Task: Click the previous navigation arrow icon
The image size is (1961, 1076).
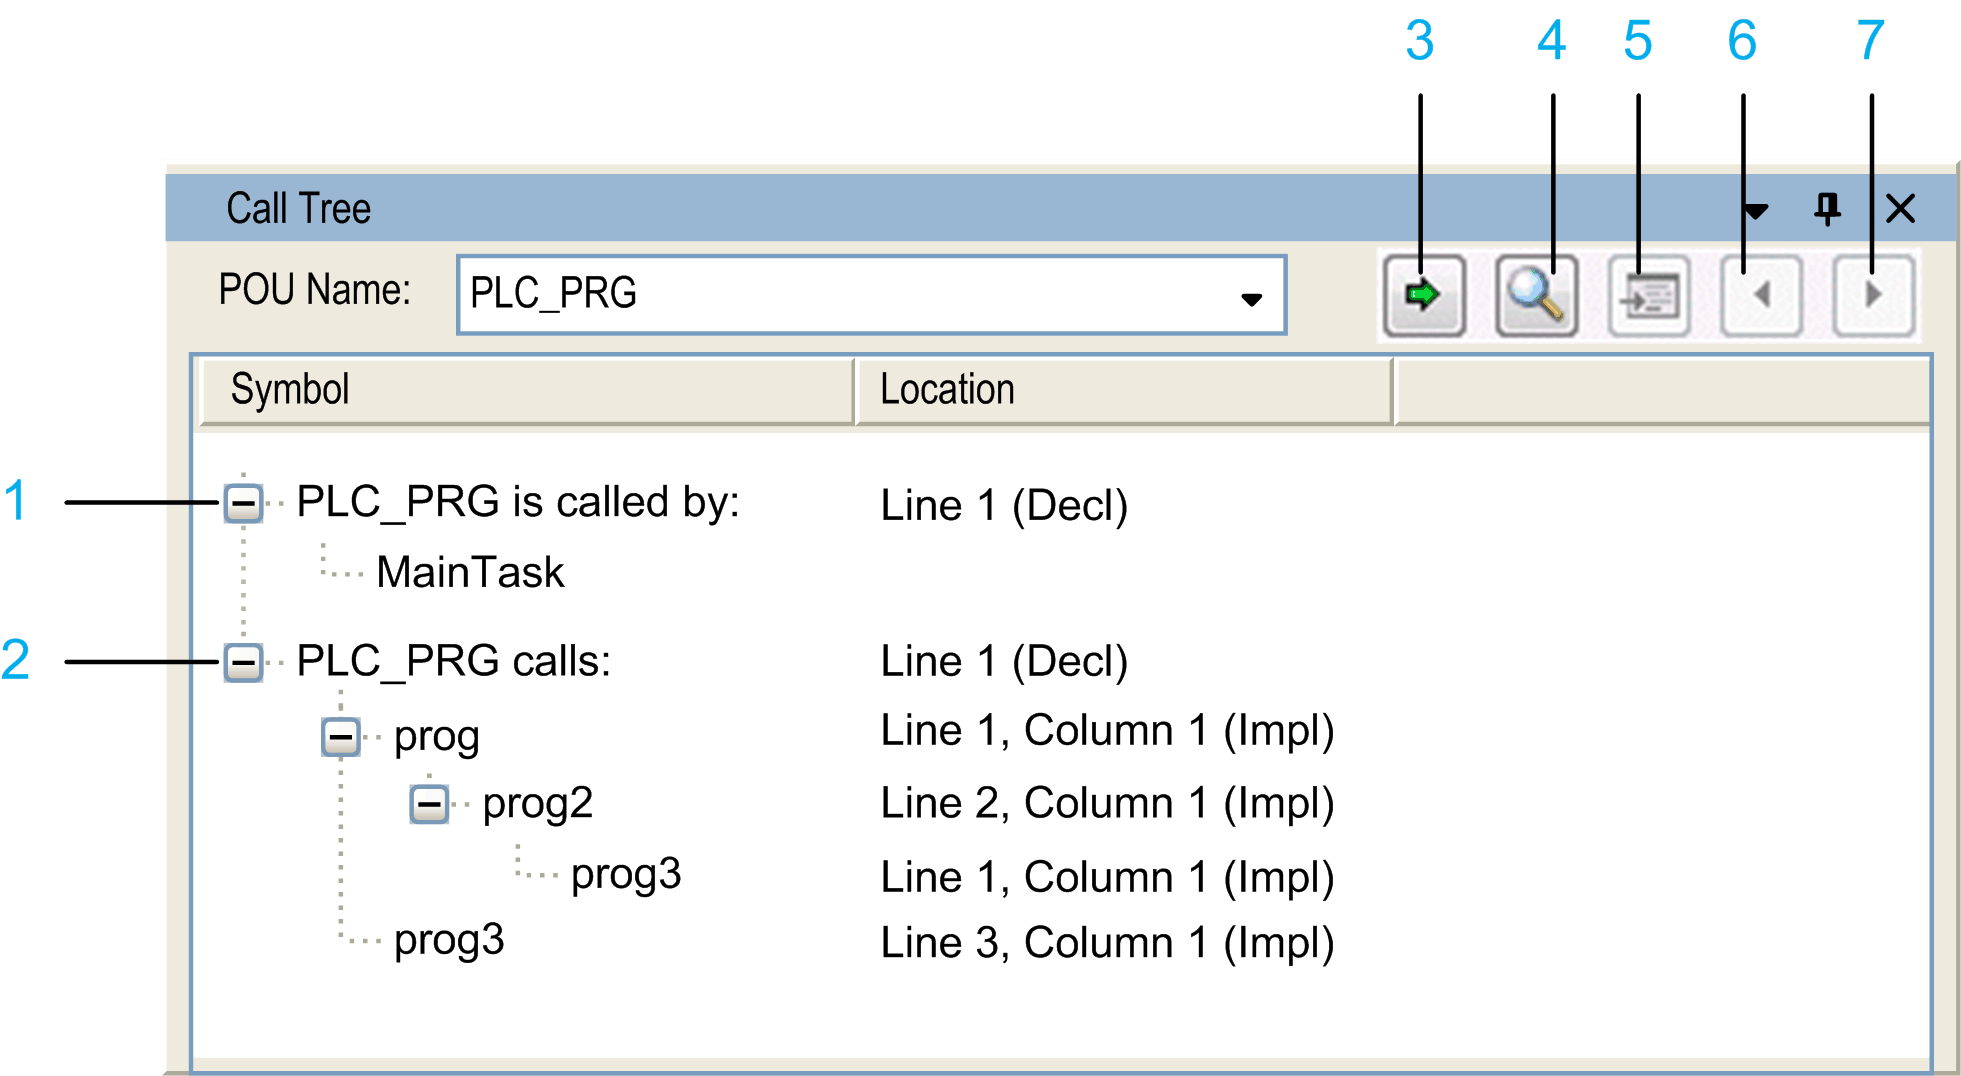Action: (x=1761, y=294)
